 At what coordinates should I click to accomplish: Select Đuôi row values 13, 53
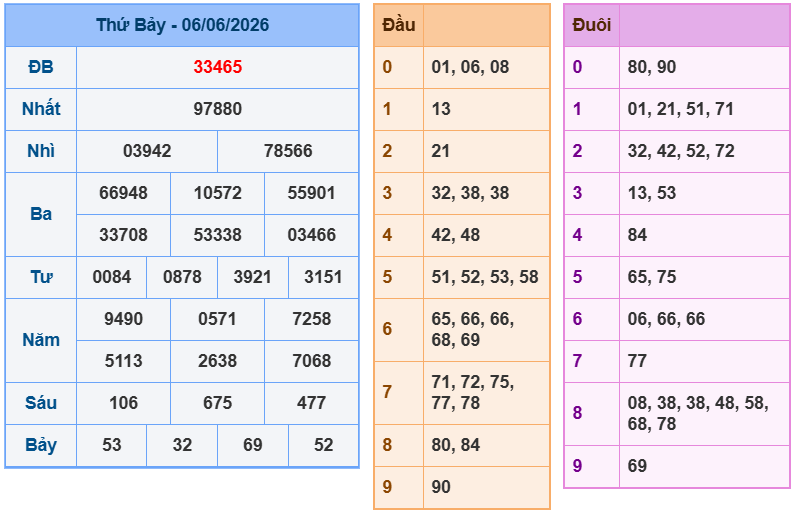coord(652,193)
